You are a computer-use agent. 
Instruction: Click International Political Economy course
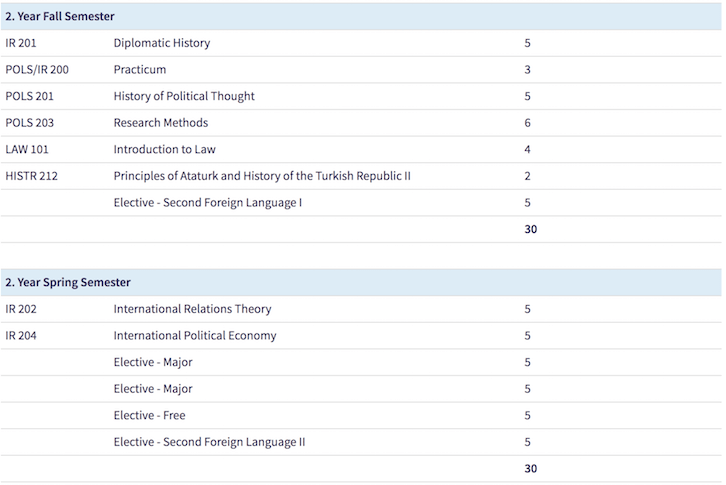pos(195,336)
